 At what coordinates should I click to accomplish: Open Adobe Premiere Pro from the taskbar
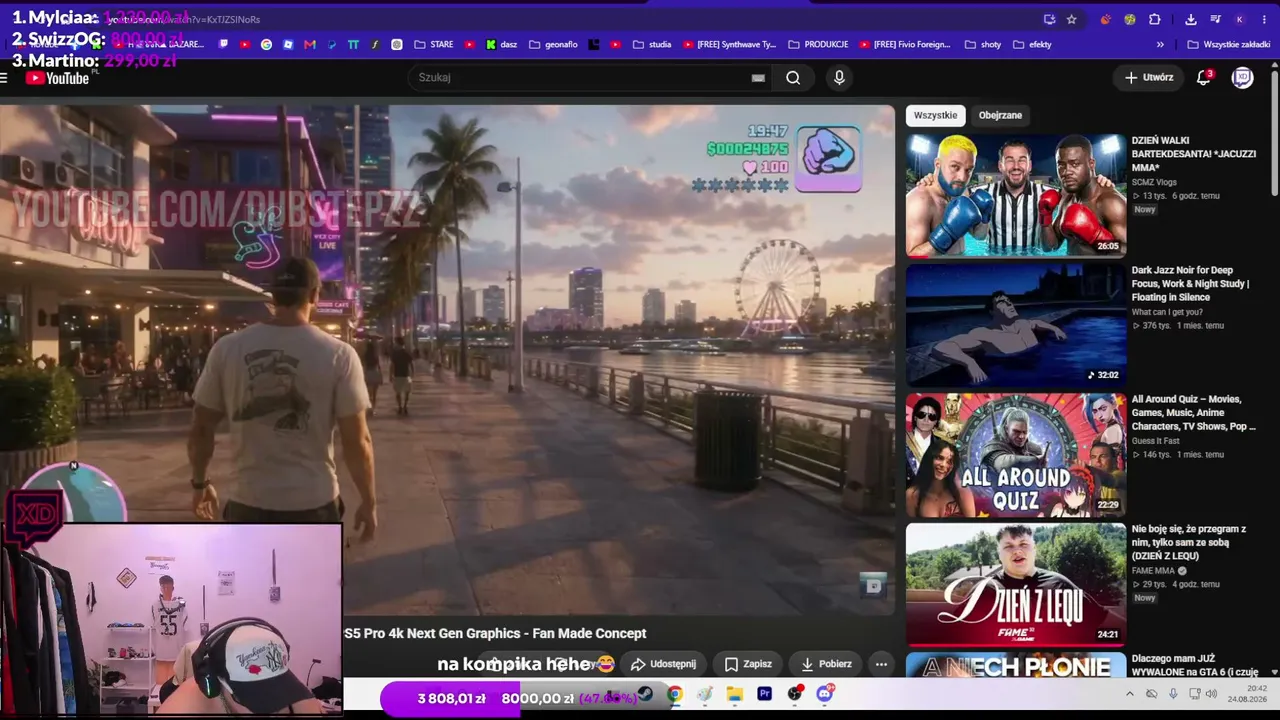[x=765, y=694]
